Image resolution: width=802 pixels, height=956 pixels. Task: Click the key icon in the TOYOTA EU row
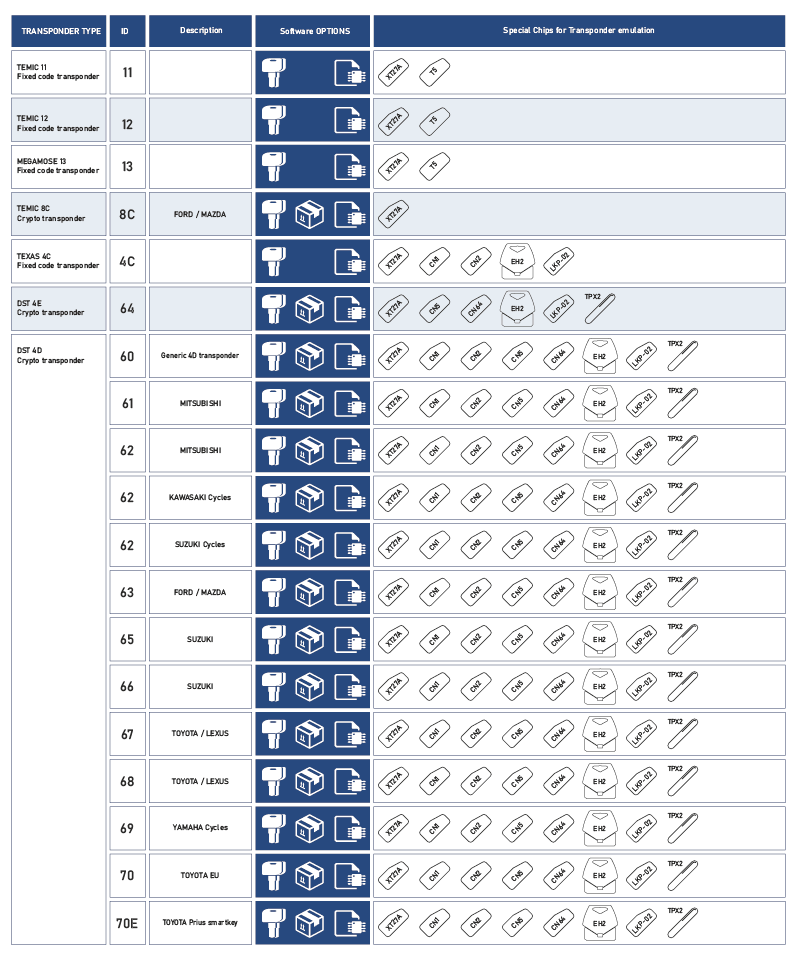click(276, 874)
